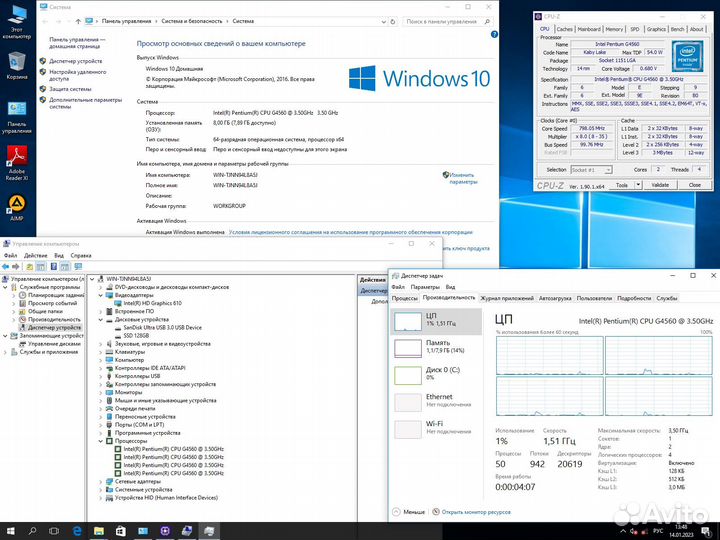
Task: Select Wi-Fi performance item
Action: click(x=436, y=428)
